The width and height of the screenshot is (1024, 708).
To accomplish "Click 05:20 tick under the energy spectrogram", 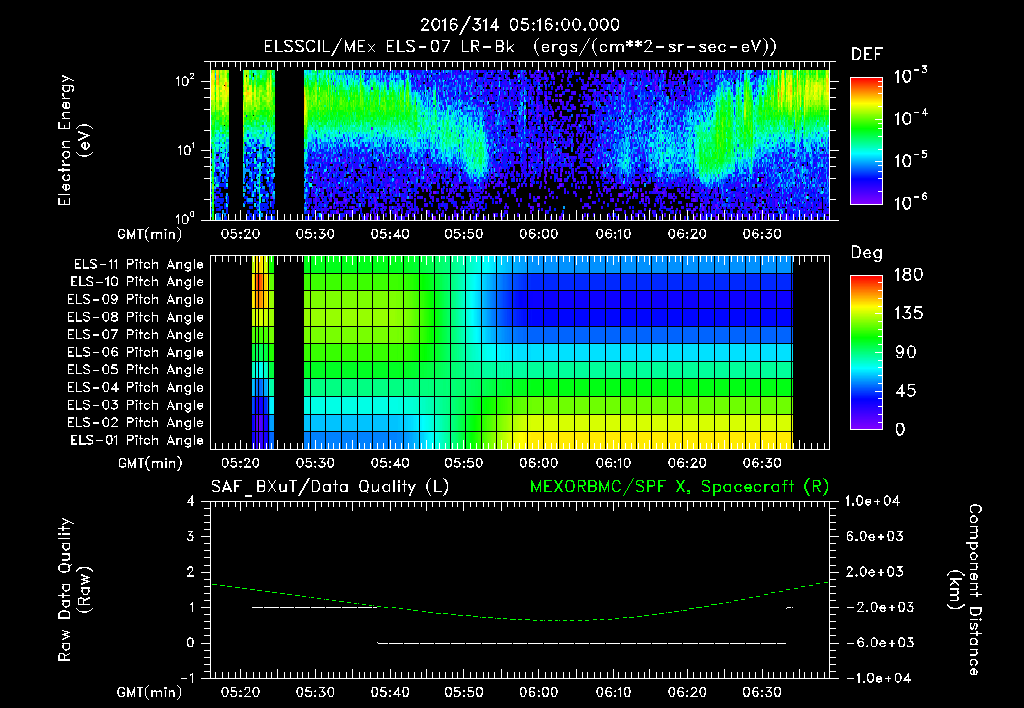I will coord(240,234).
